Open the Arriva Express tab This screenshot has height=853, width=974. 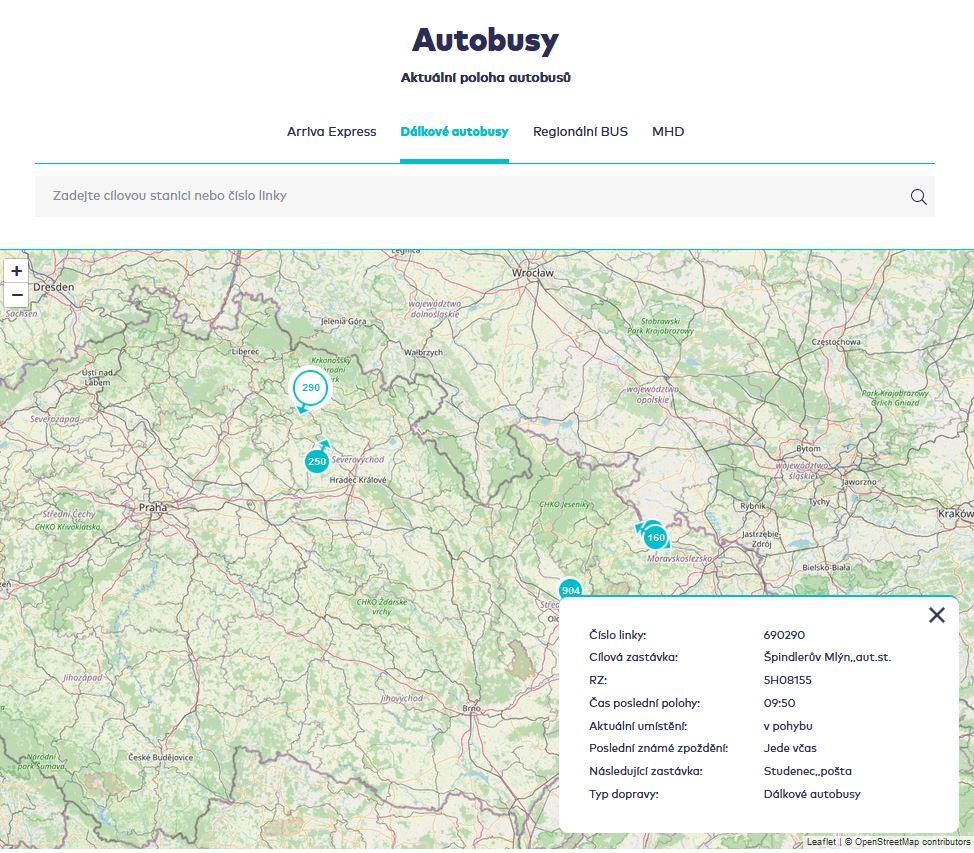point(331,132)
